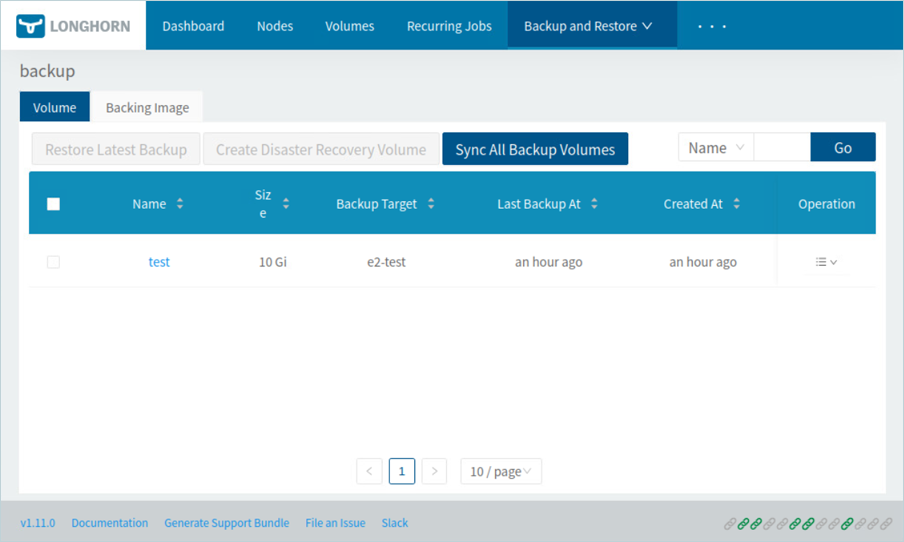Switch to the Backing Image tab
The height and width of the screenshot is (542, 904).
[147, 108]
